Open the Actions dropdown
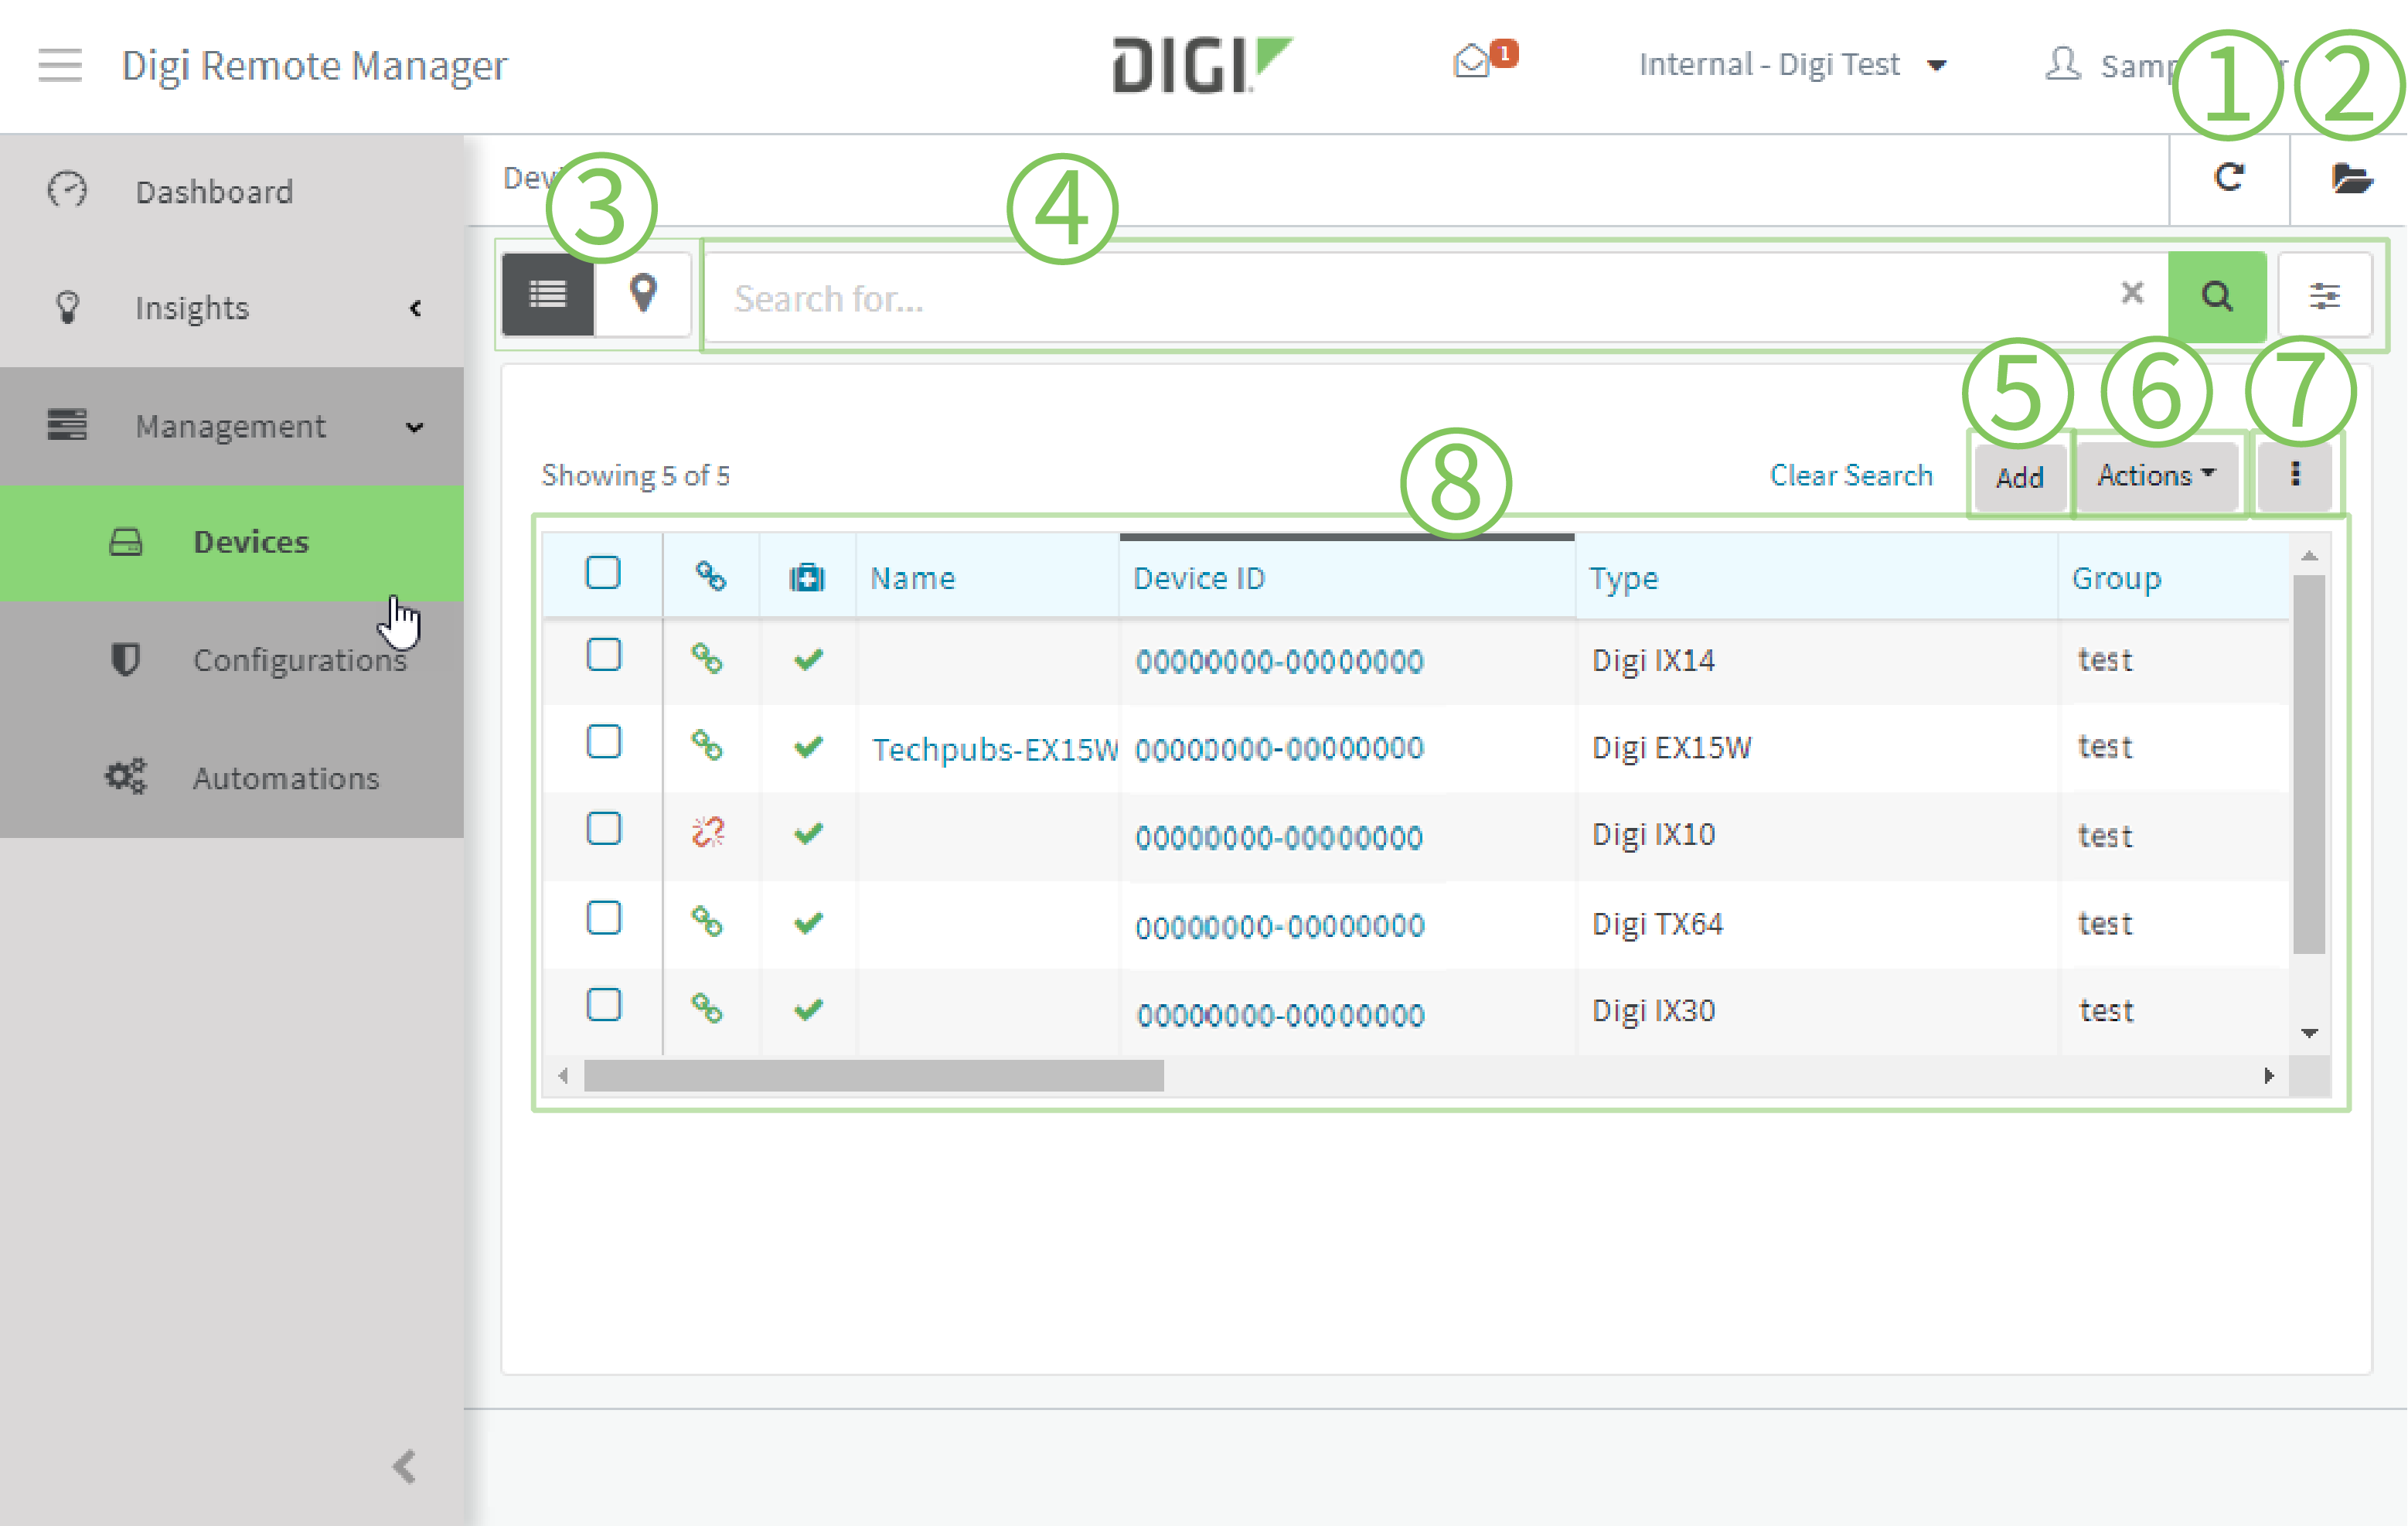The height and width of the screenshot is (1526, 2408). coord(2156,475)
